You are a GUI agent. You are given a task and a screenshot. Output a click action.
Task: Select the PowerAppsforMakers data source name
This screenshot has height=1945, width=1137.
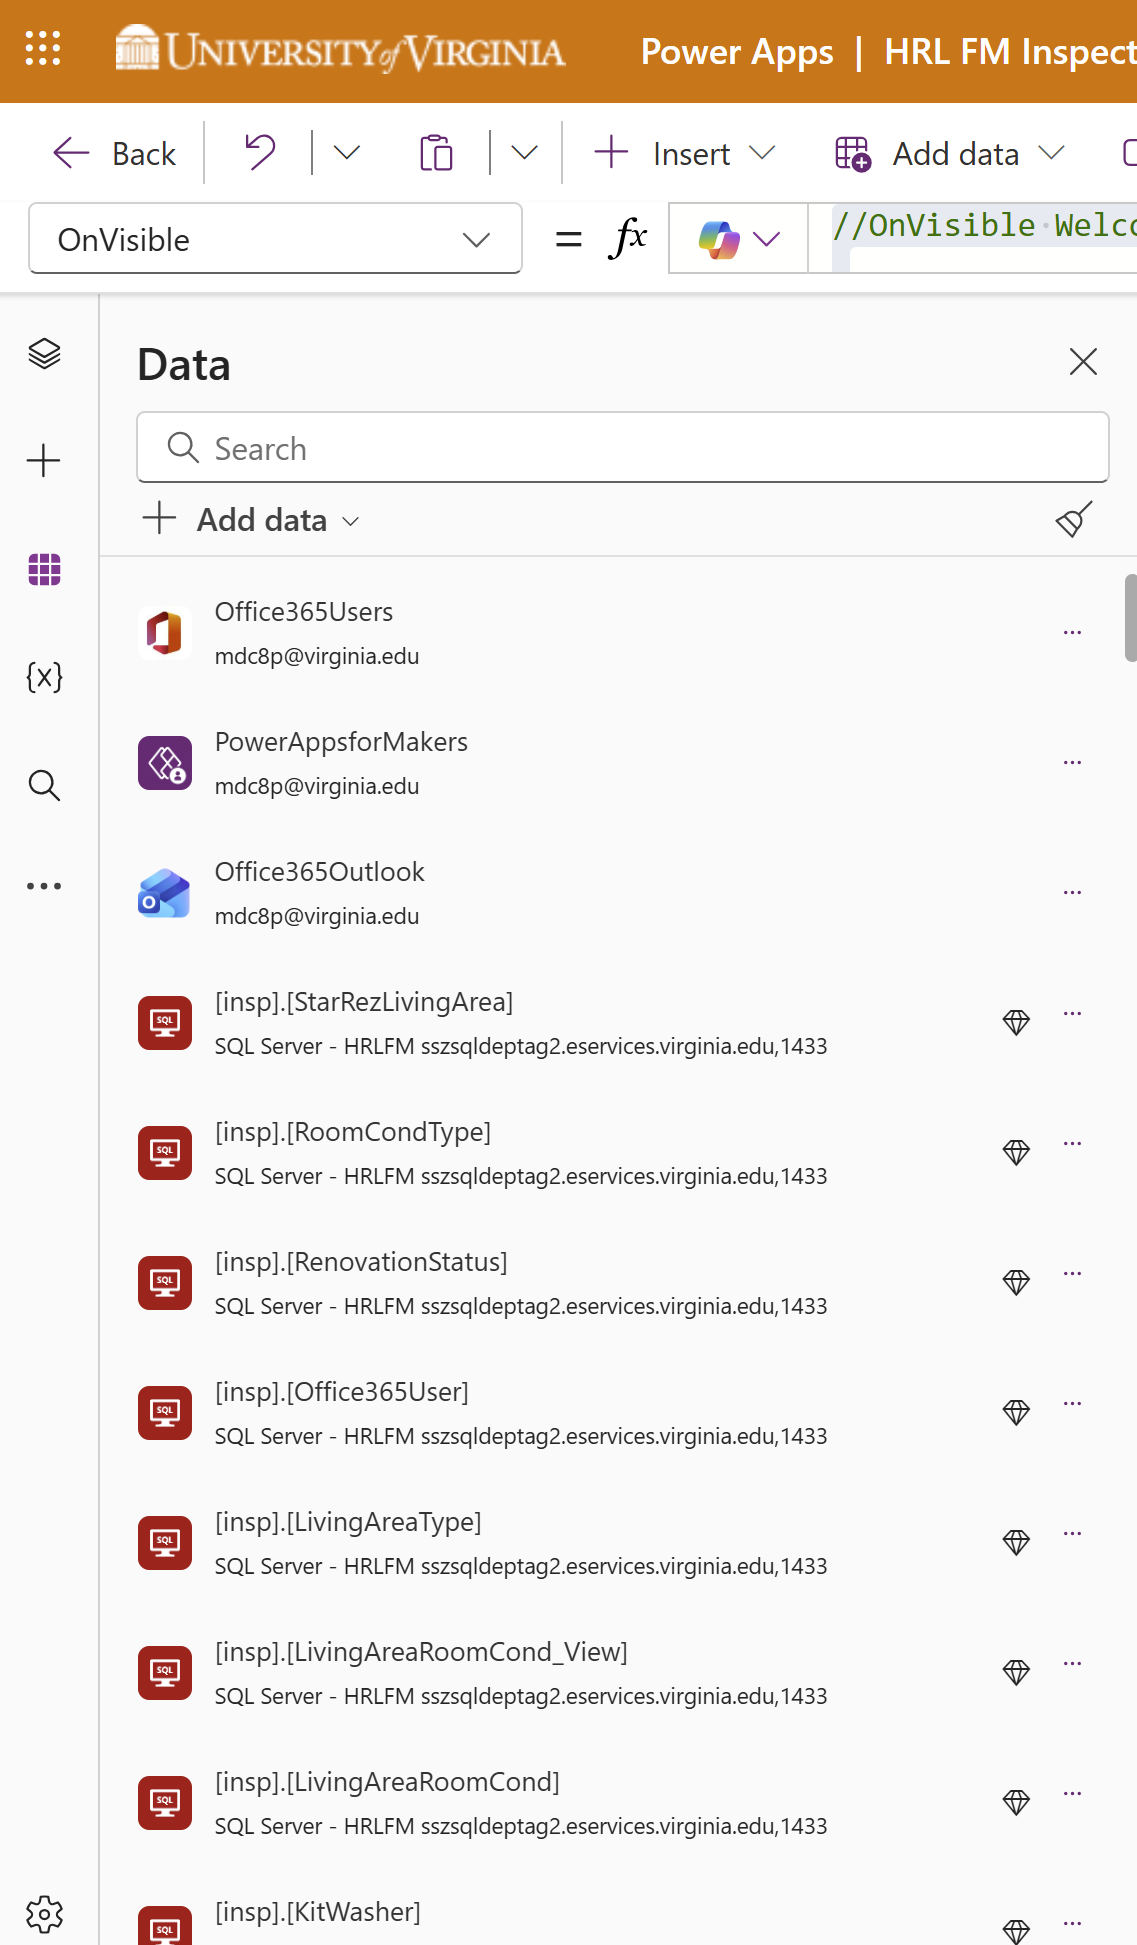click(x=341, y=742)
